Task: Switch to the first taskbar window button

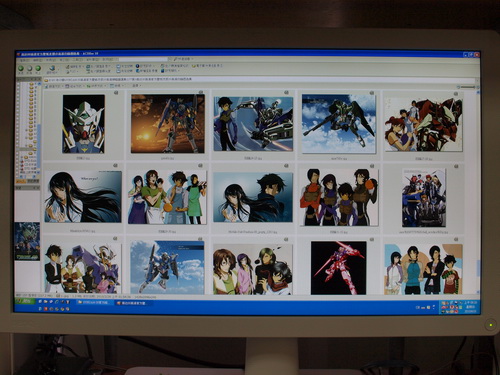Action: pyautogui.click(x=94, y=303)
